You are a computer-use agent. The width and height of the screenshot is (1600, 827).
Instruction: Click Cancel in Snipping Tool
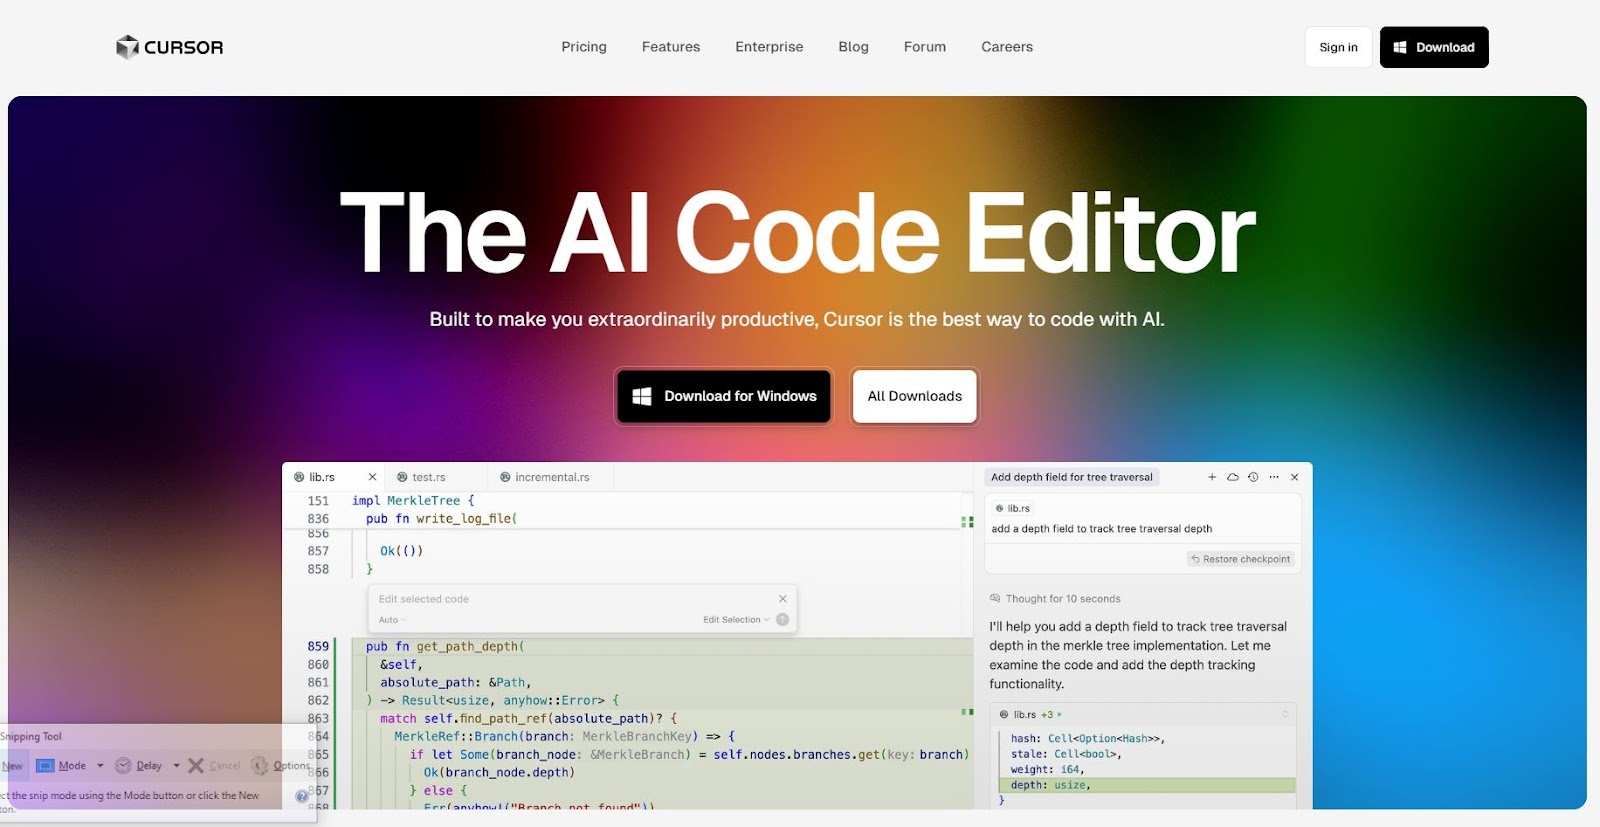click(x=214, y=766)
